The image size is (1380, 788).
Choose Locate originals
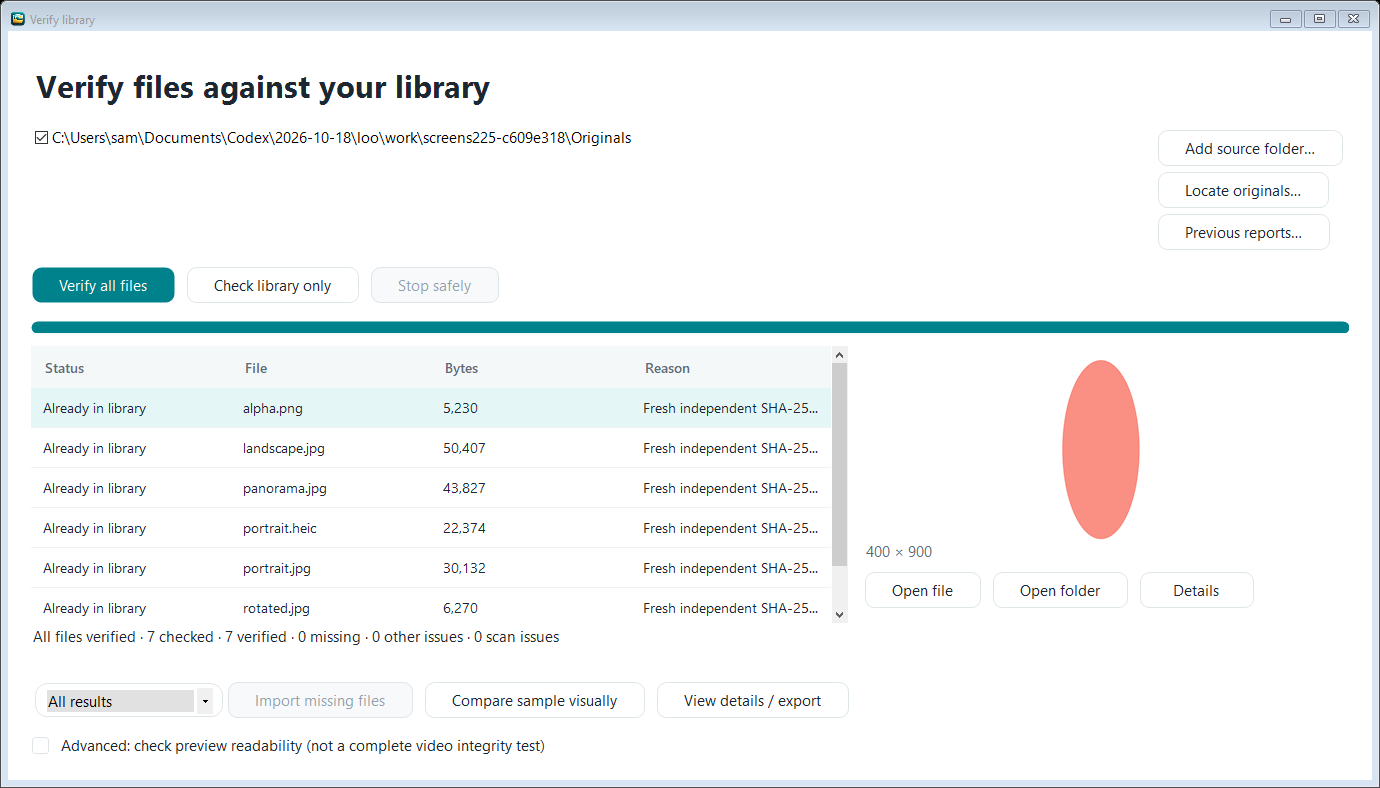click(1243, 190)
